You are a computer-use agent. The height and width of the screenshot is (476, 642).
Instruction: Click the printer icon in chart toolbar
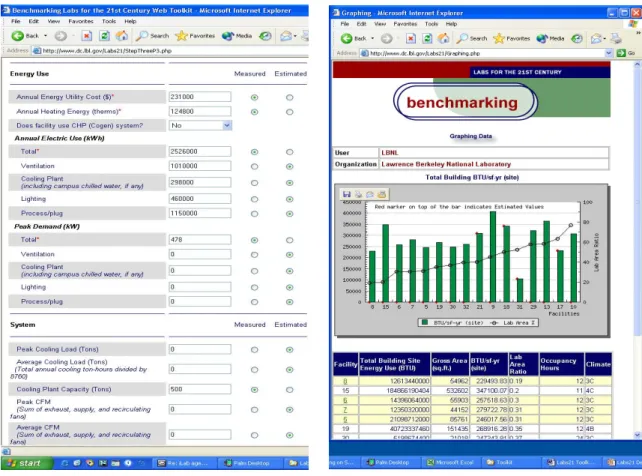[x=358, y=194]
